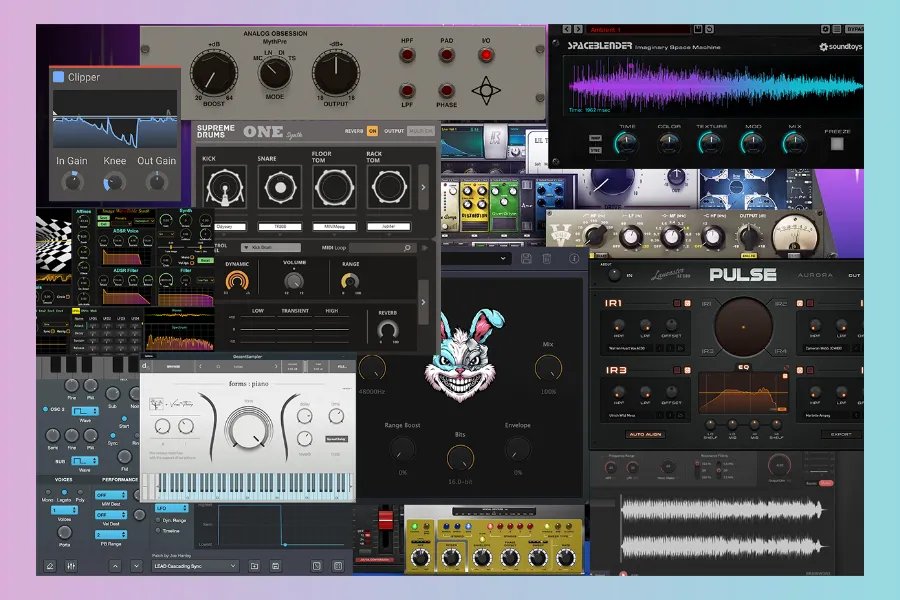The height and width of the screenshot is (600, 900).
Task: Click the Bits knob under the rabbit
Action: [460, 458]
